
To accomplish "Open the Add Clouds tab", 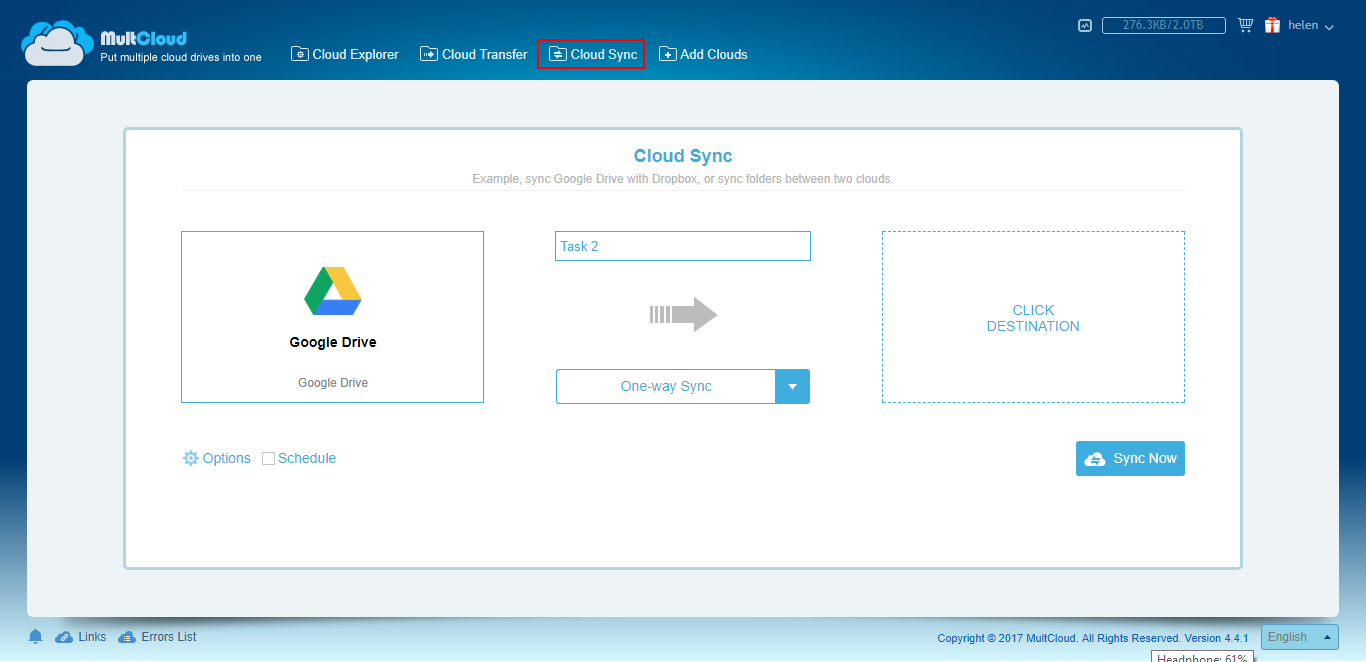I will pos(703,54).
